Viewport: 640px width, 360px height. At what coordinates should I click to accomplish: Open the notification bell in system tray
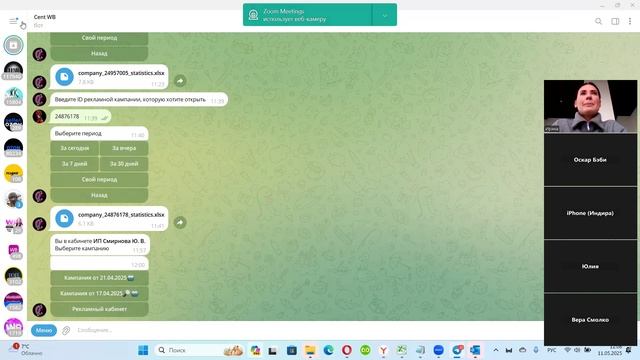[x=629, y=350]
